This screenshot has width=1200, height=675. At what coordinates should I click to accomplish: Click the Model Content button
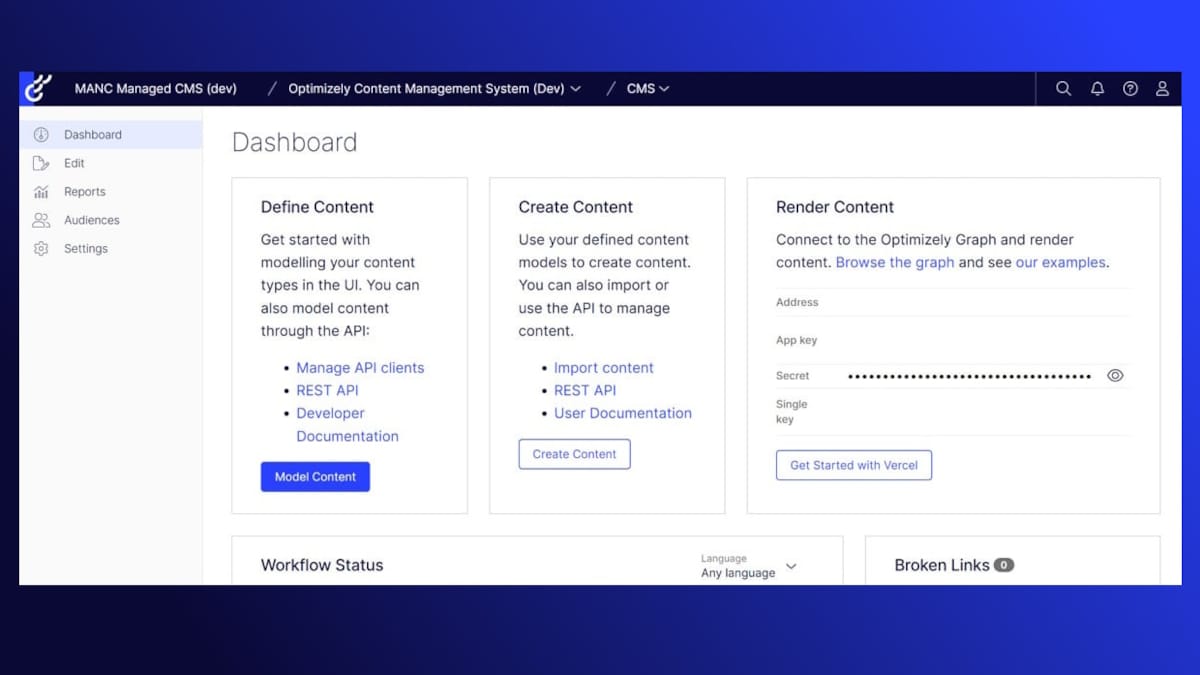(x=315, y=477)
